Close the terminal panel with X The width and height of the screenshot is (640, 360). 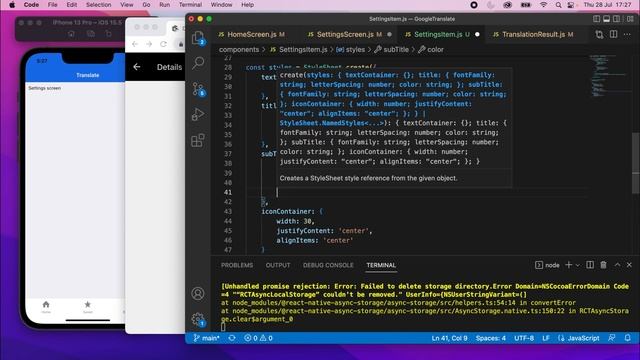(629, 265)
